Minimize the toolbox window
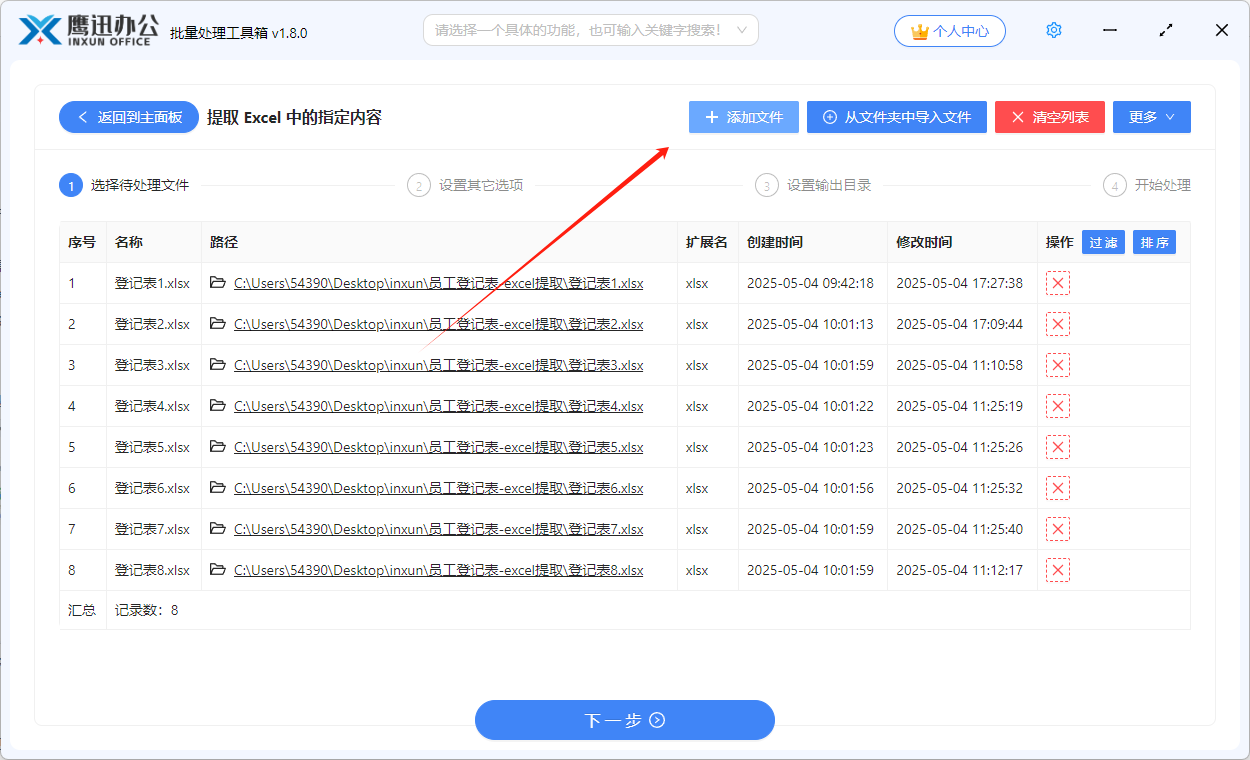Image resolution: width=1250 pixels, height=760 pixels. pyautogui.click(x=1110, y=30)
